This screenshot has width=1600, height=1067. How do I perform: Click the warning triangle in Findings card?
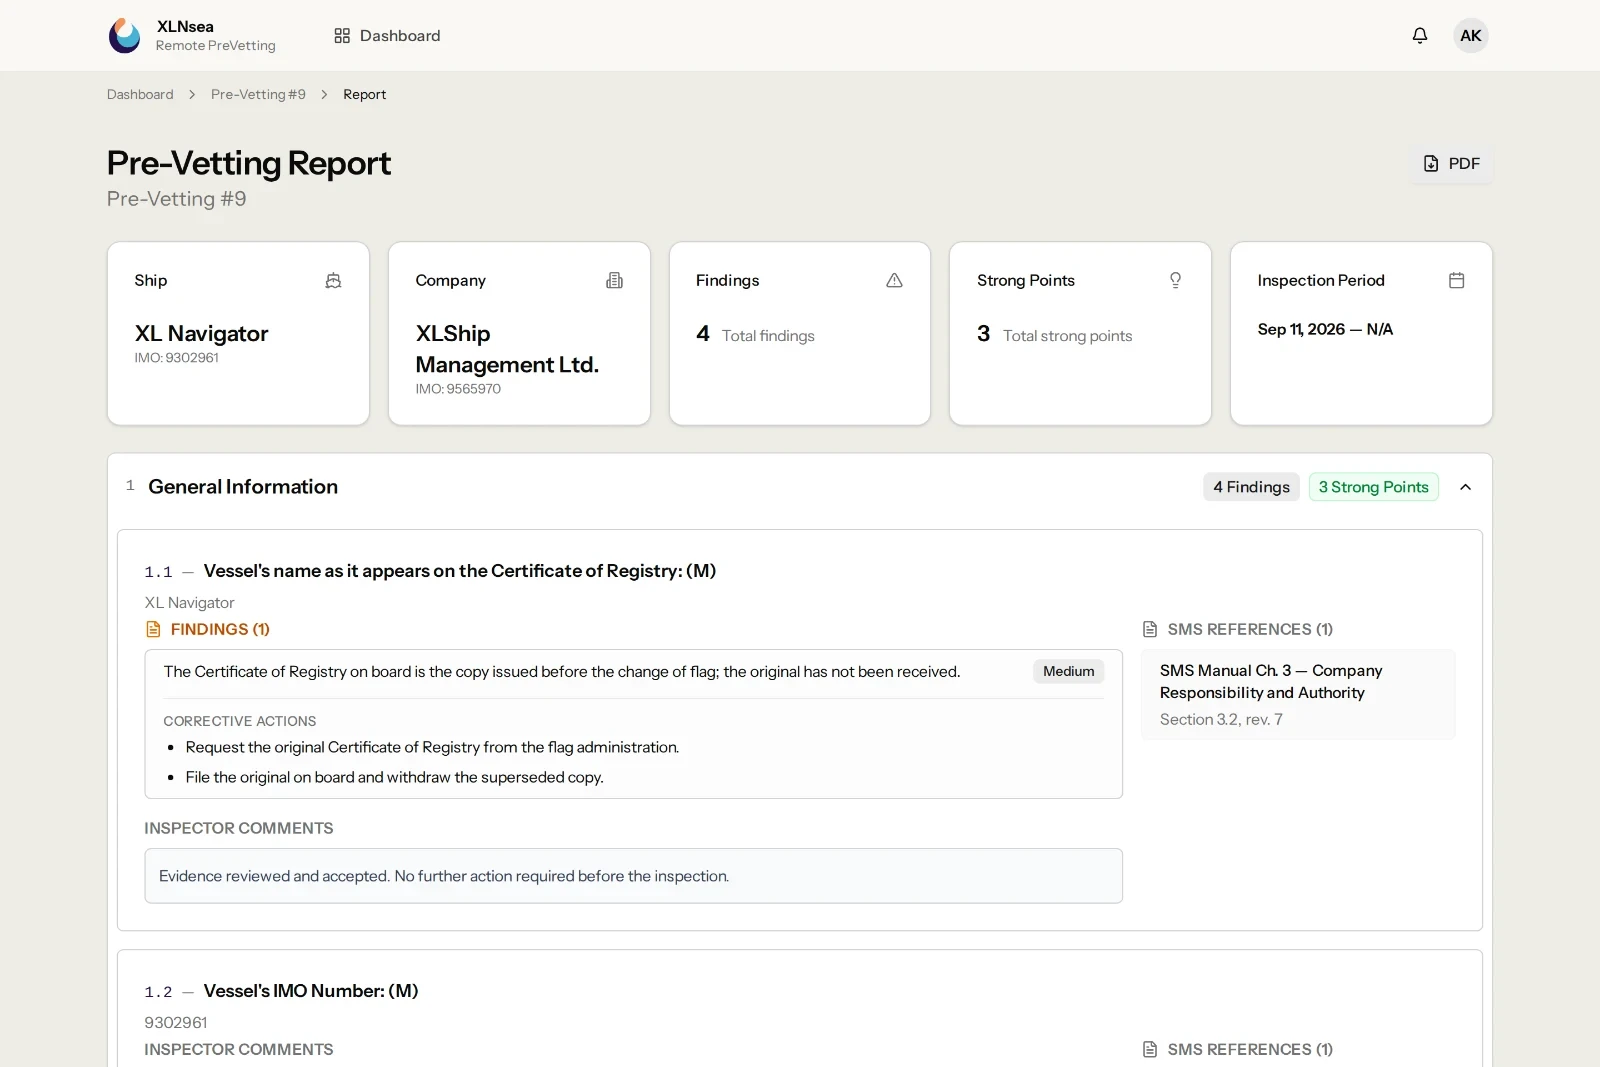tap(895, 281)
